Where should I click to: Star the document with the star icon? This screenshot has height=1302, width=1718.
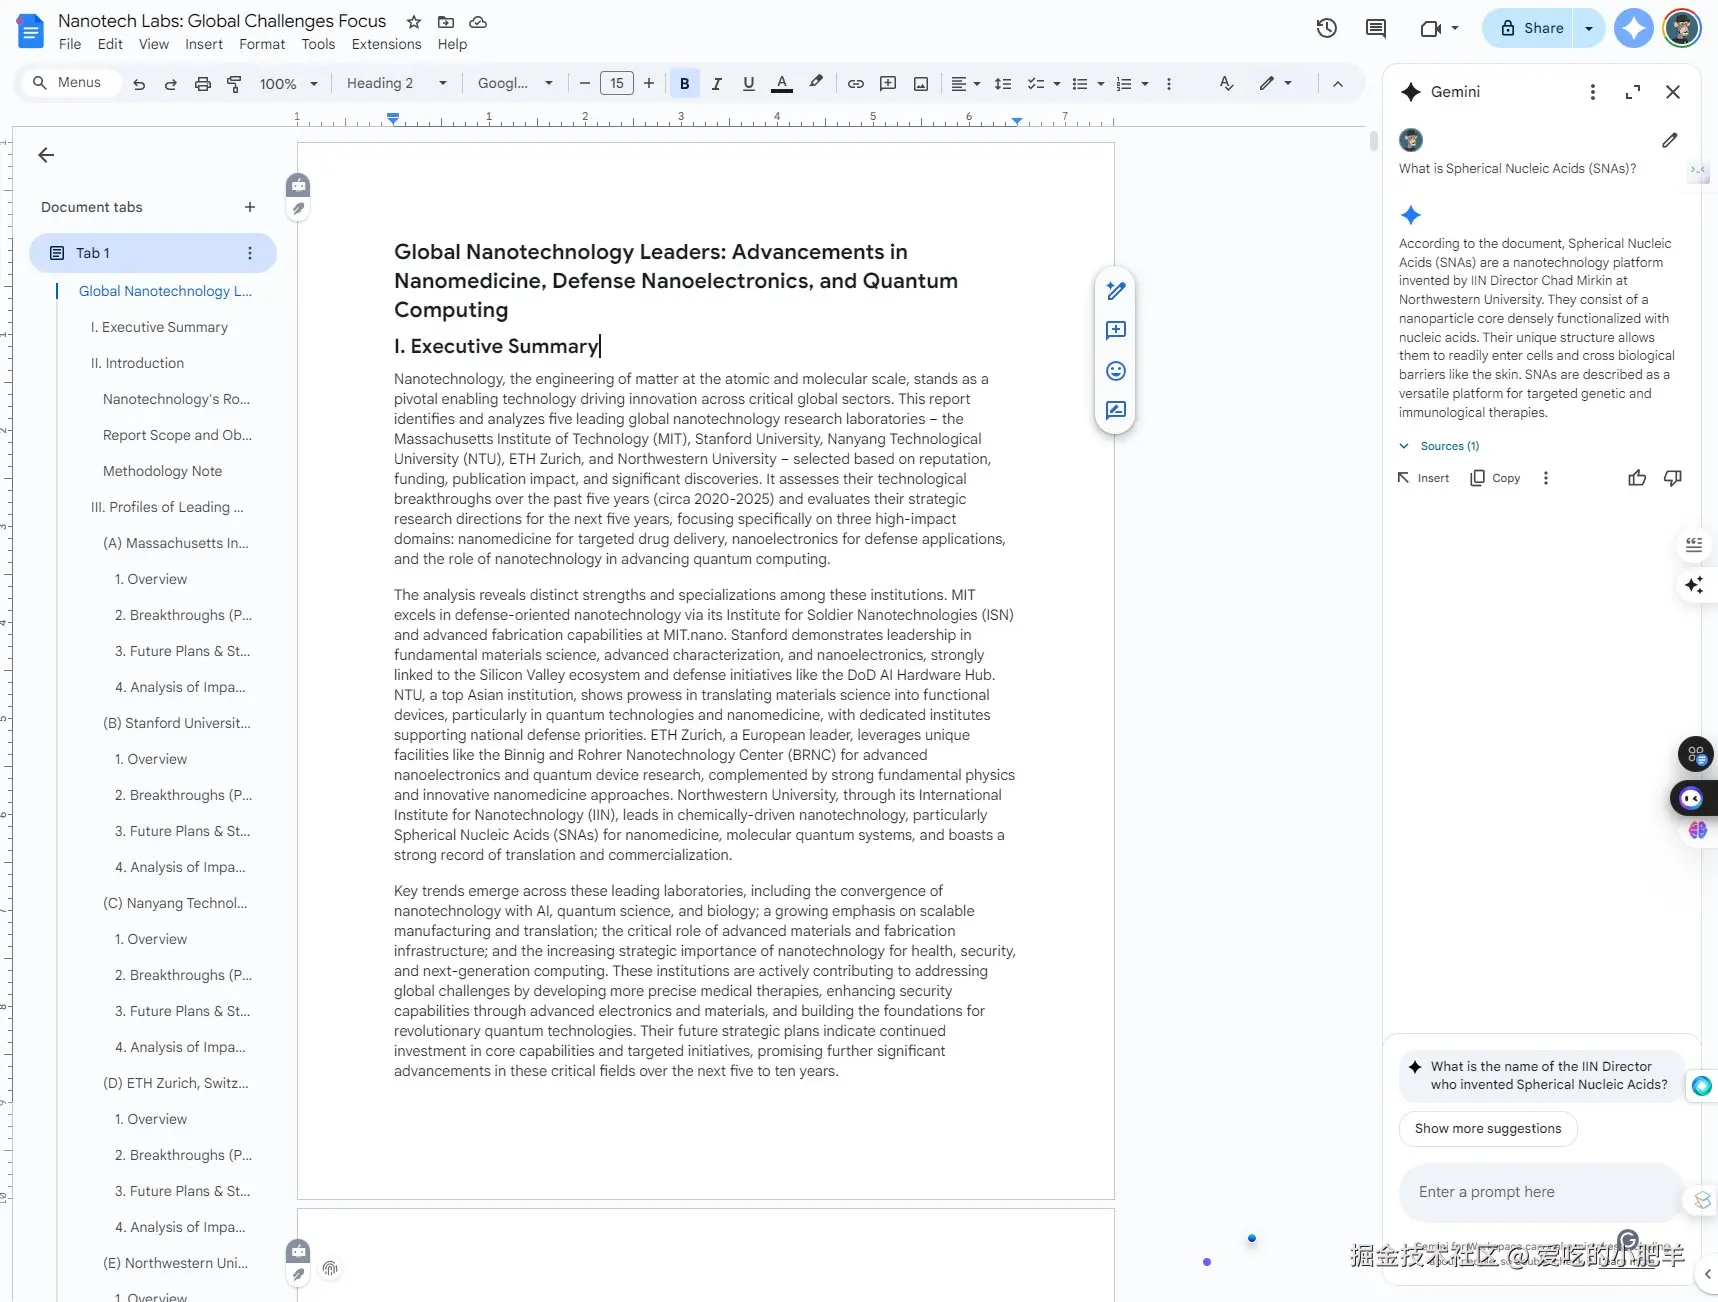pos(414,22)
